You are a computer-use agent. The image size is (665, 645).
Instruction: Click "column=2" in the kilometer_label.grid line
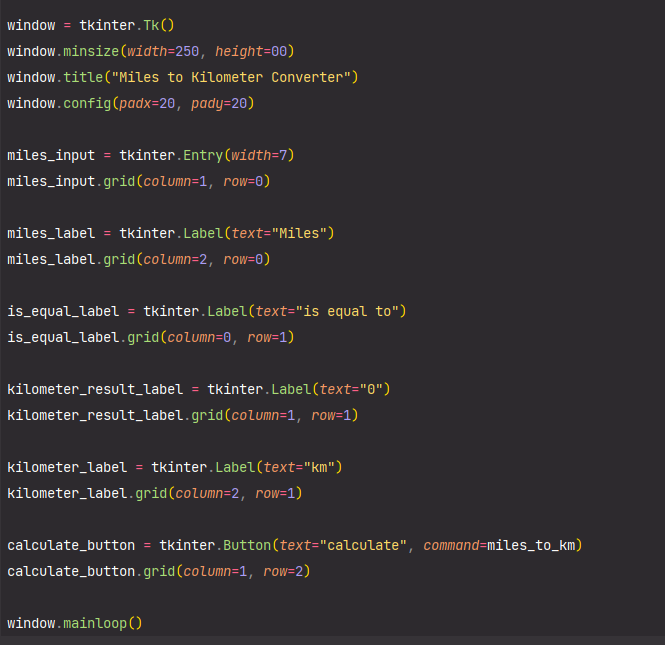[207, 494]
